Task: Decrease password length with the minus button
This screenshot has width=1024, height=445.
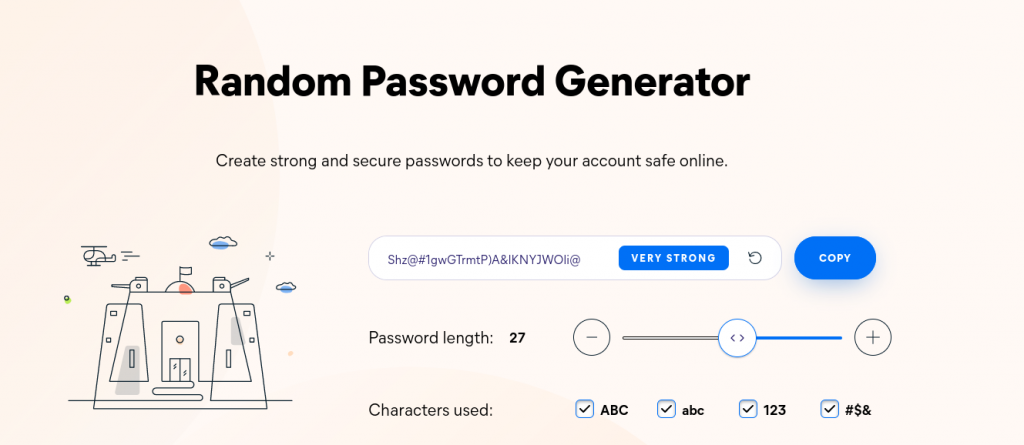Action: coord(592,338)
